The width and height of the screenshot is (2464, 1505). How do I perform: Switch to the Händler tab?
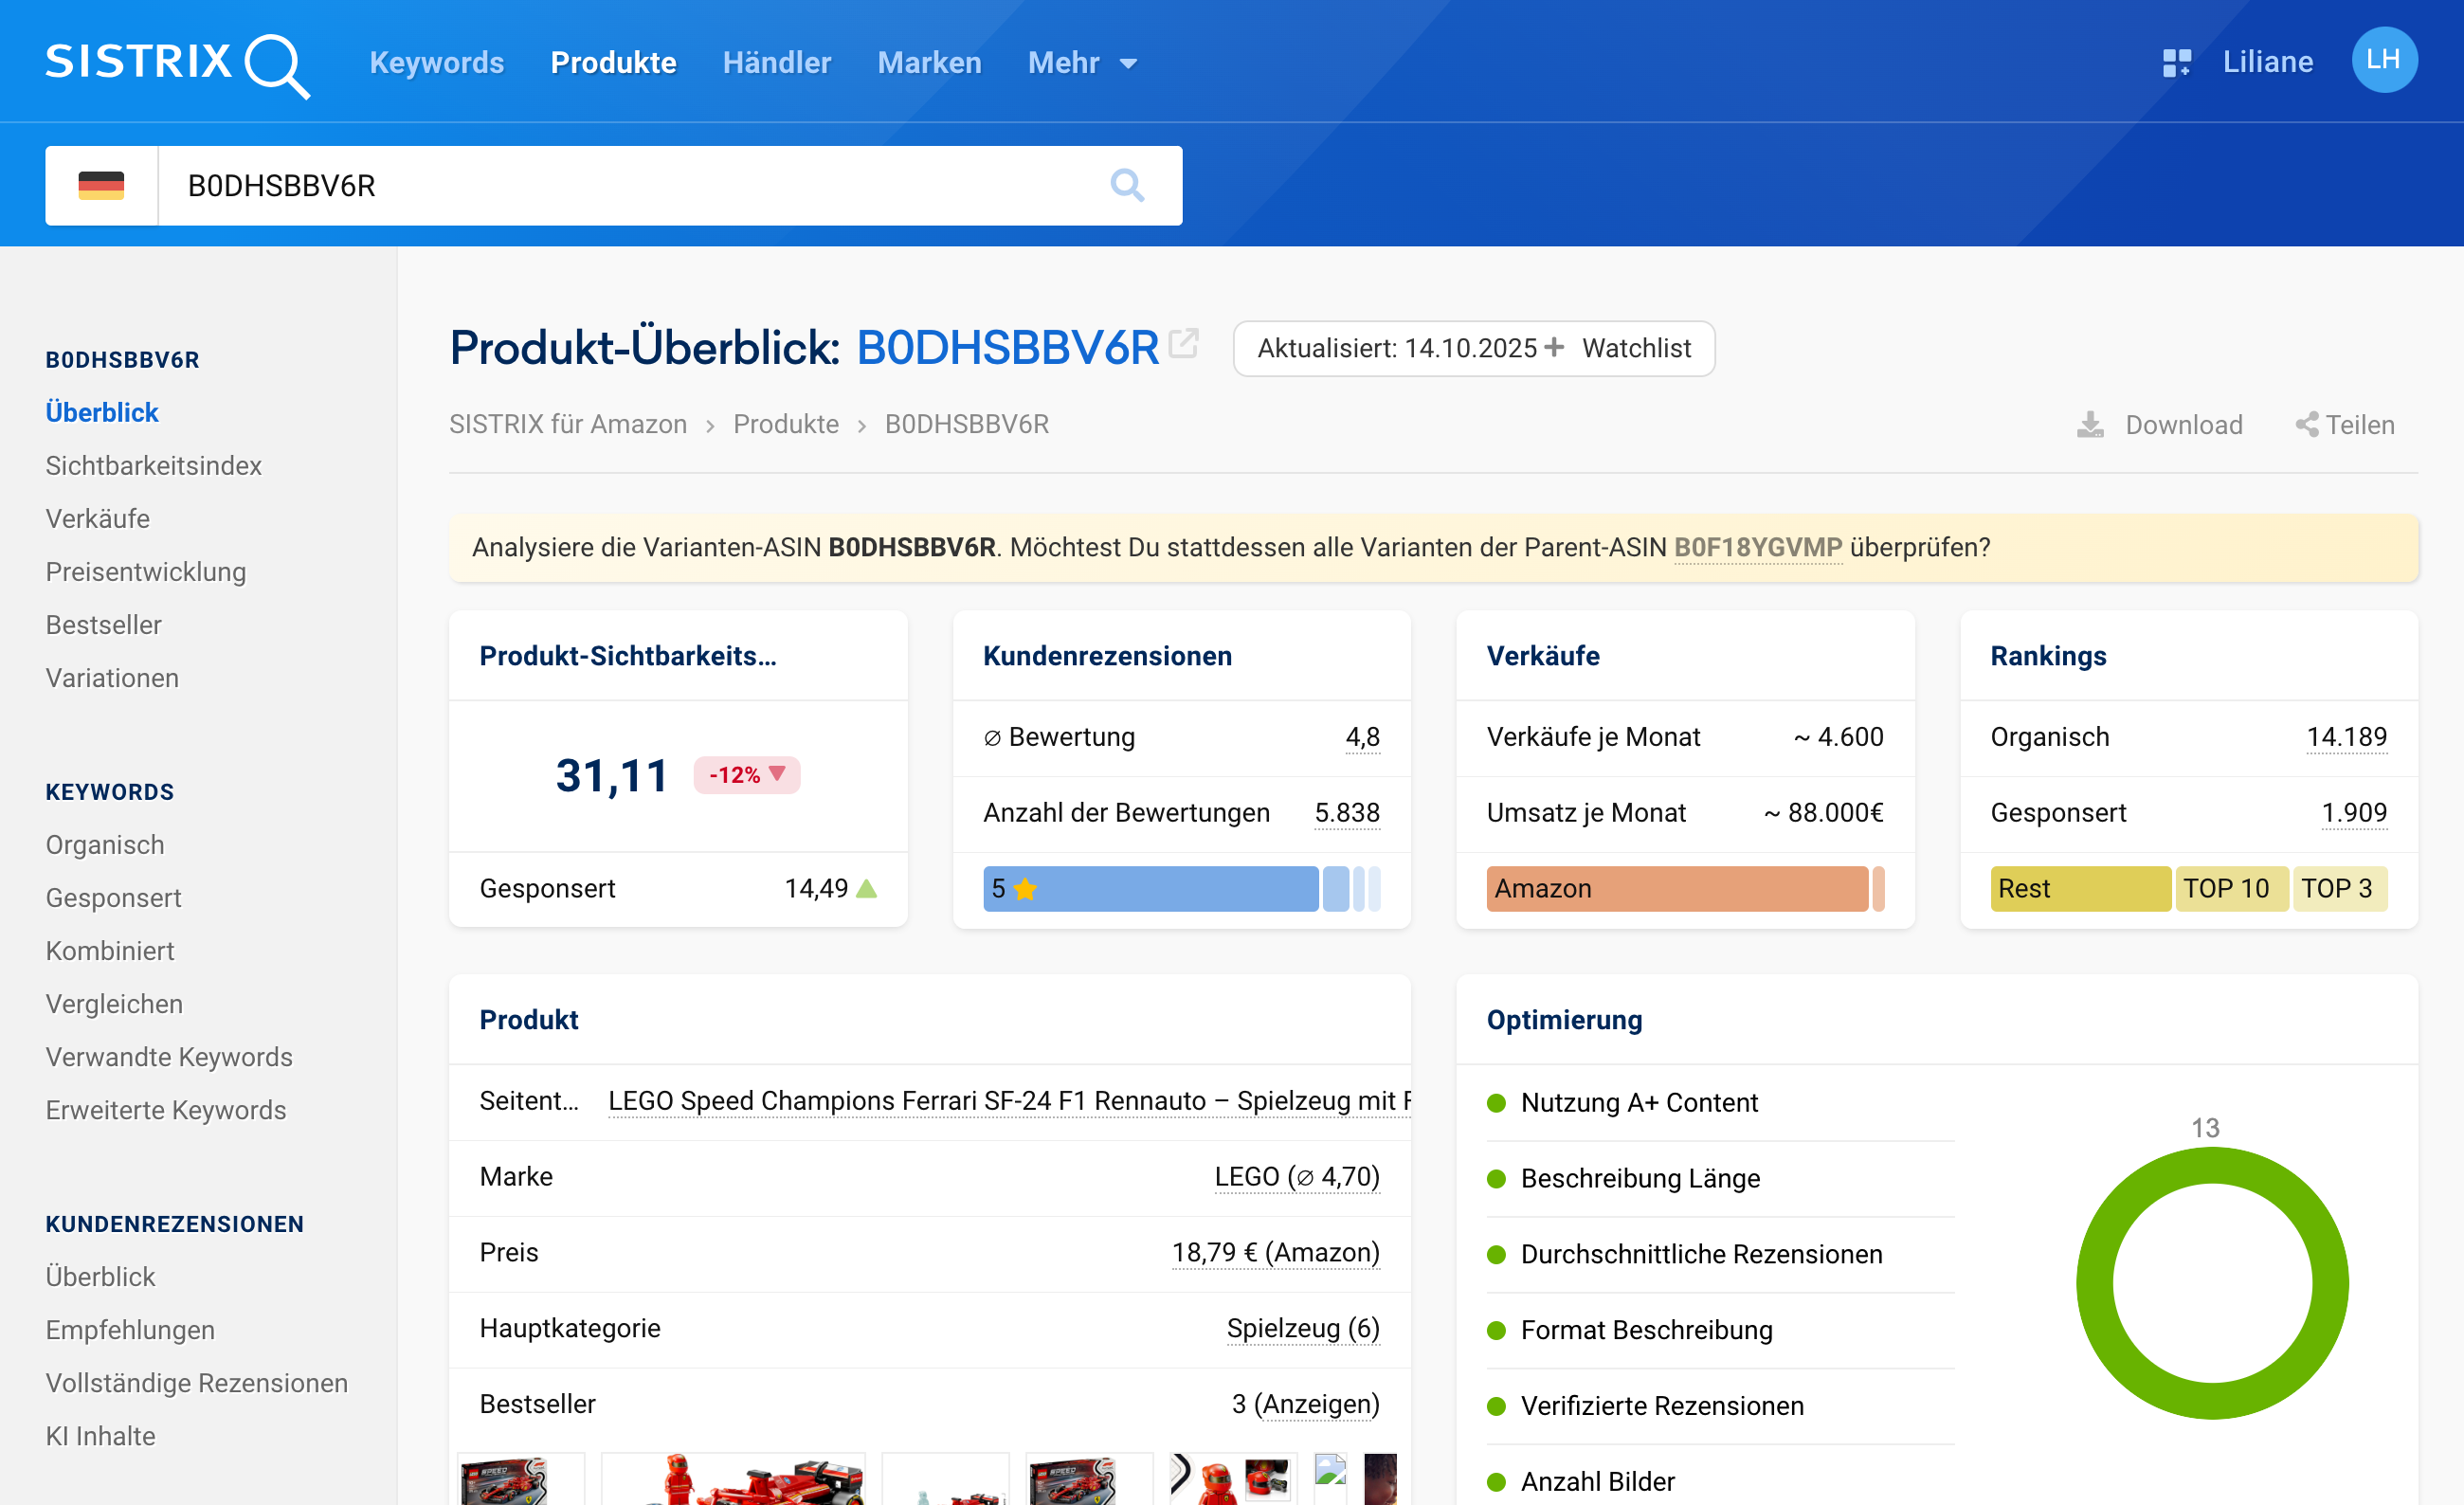point(776,63)
